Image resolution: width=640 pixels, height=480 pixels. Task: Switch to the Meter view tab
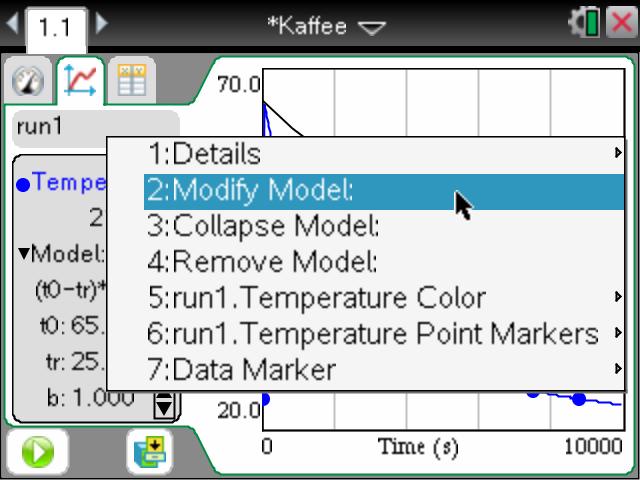(29, 81)
